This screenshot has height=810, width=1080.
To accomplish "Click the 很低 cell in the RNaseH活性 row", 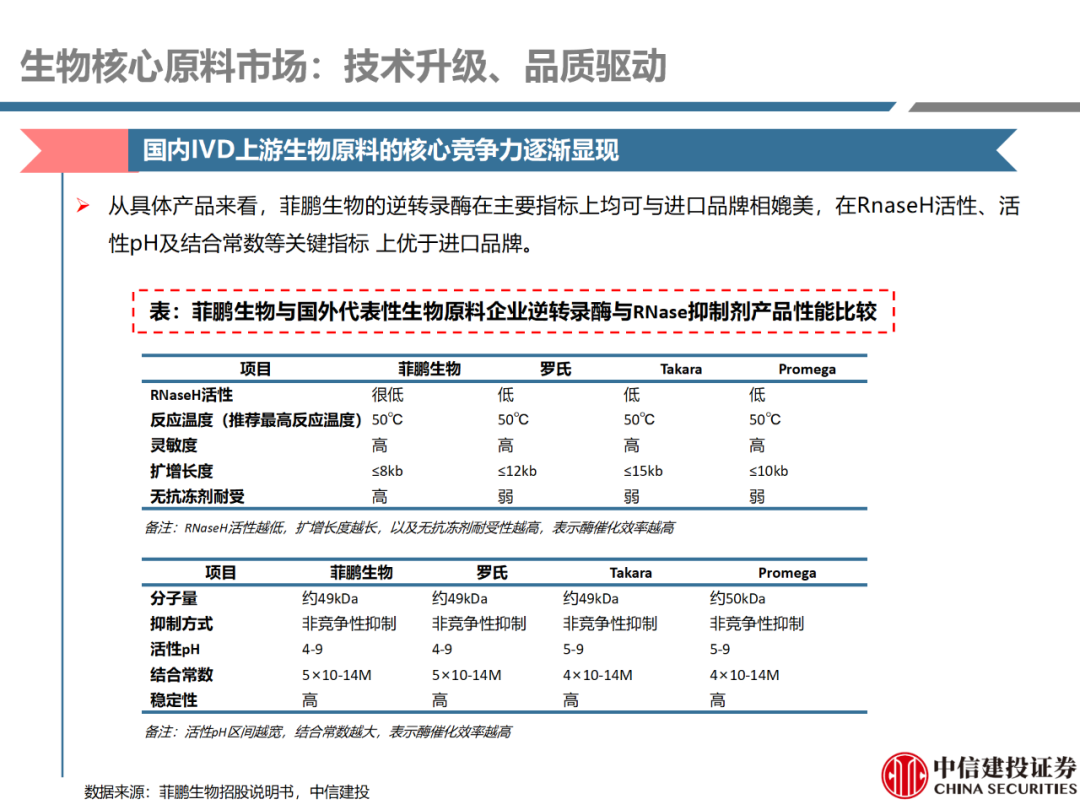I will 388,395.
